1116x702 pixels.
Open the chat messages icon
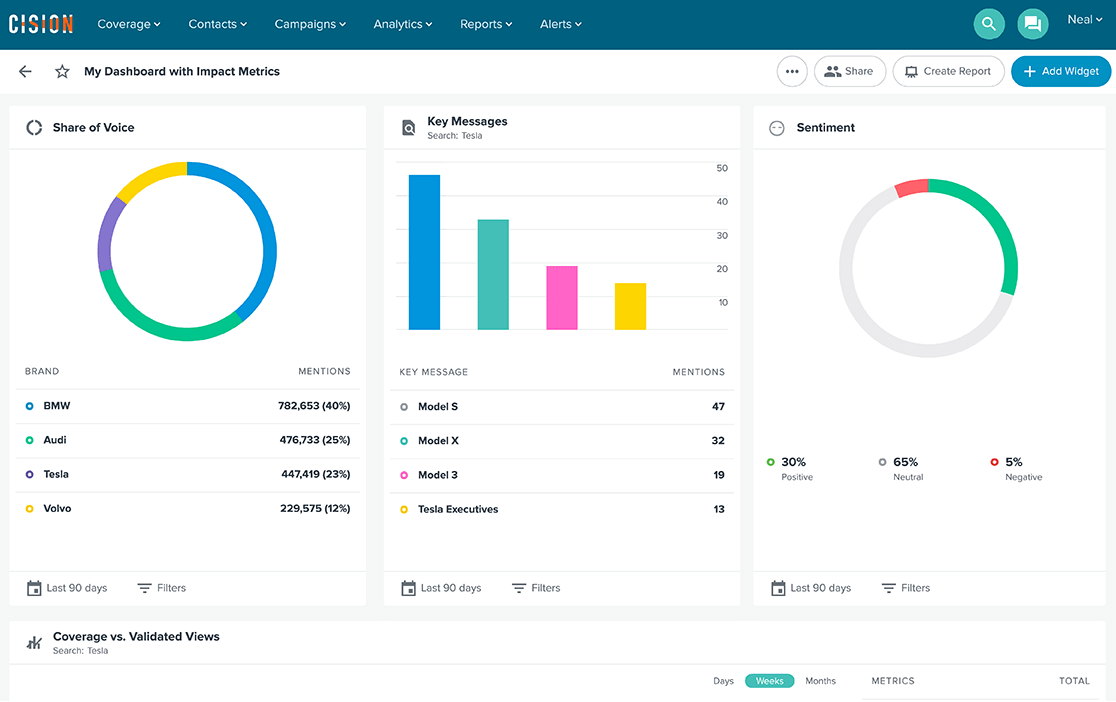pyautogui.click(x=1033, y=24)
